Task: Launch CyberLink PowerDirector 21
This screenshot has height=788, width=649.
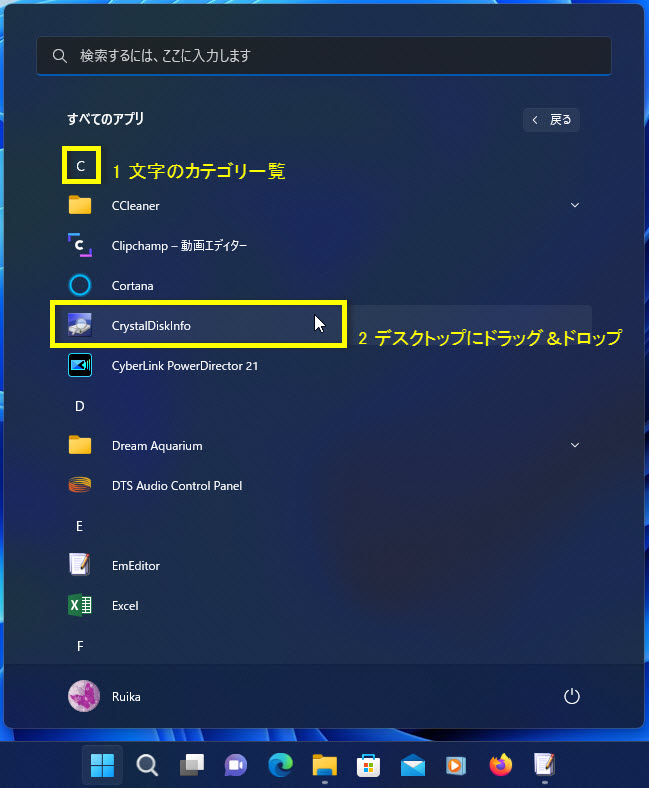Action: click(184, 365)
